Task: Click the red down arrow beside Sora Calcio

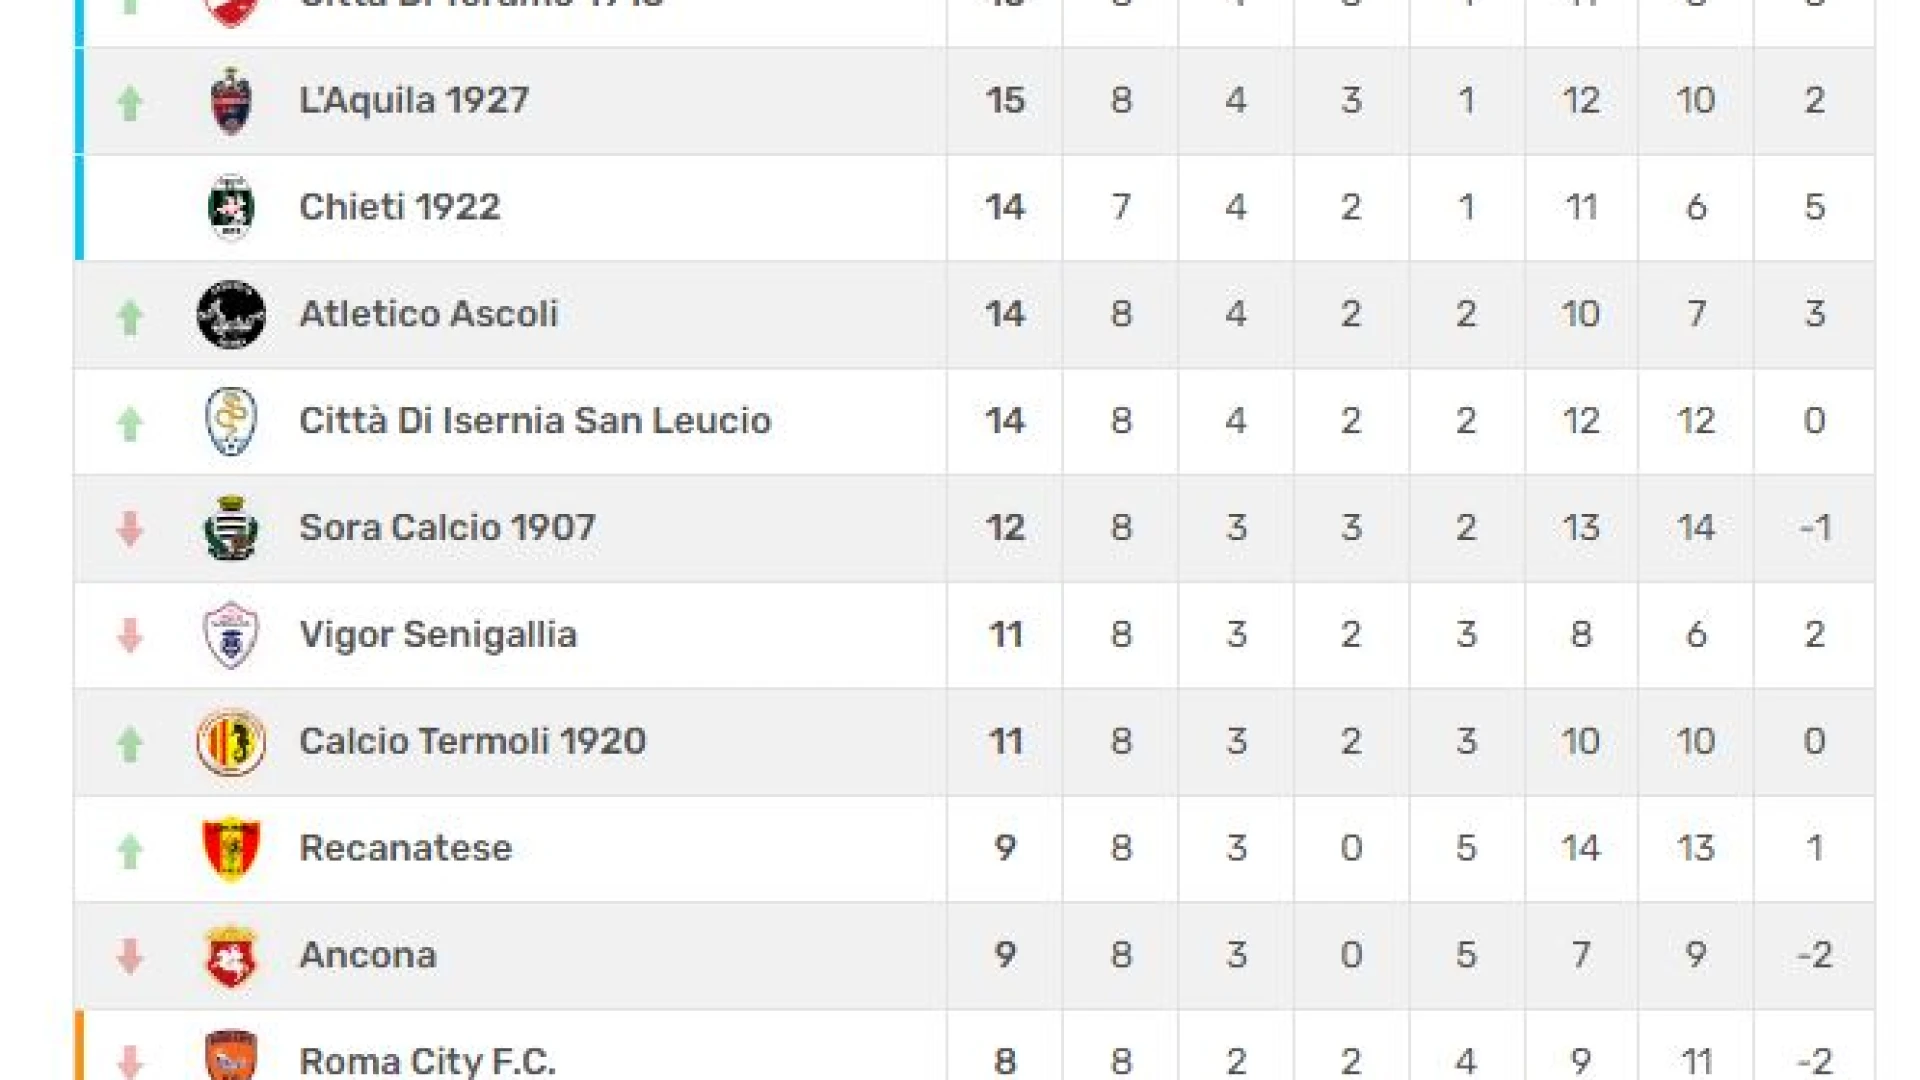Action: point(130,529)
